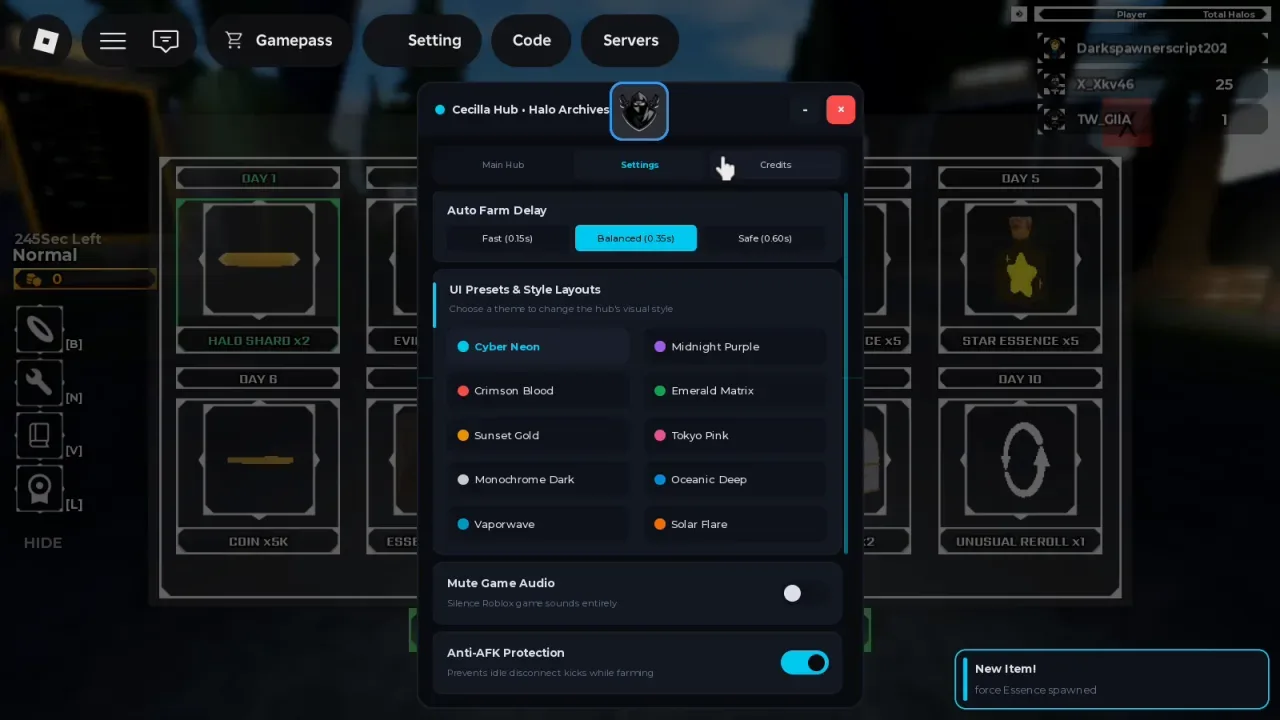Screen dimensions: 1280x720
Task: Click the New Item! notification
Action: 1112,679
